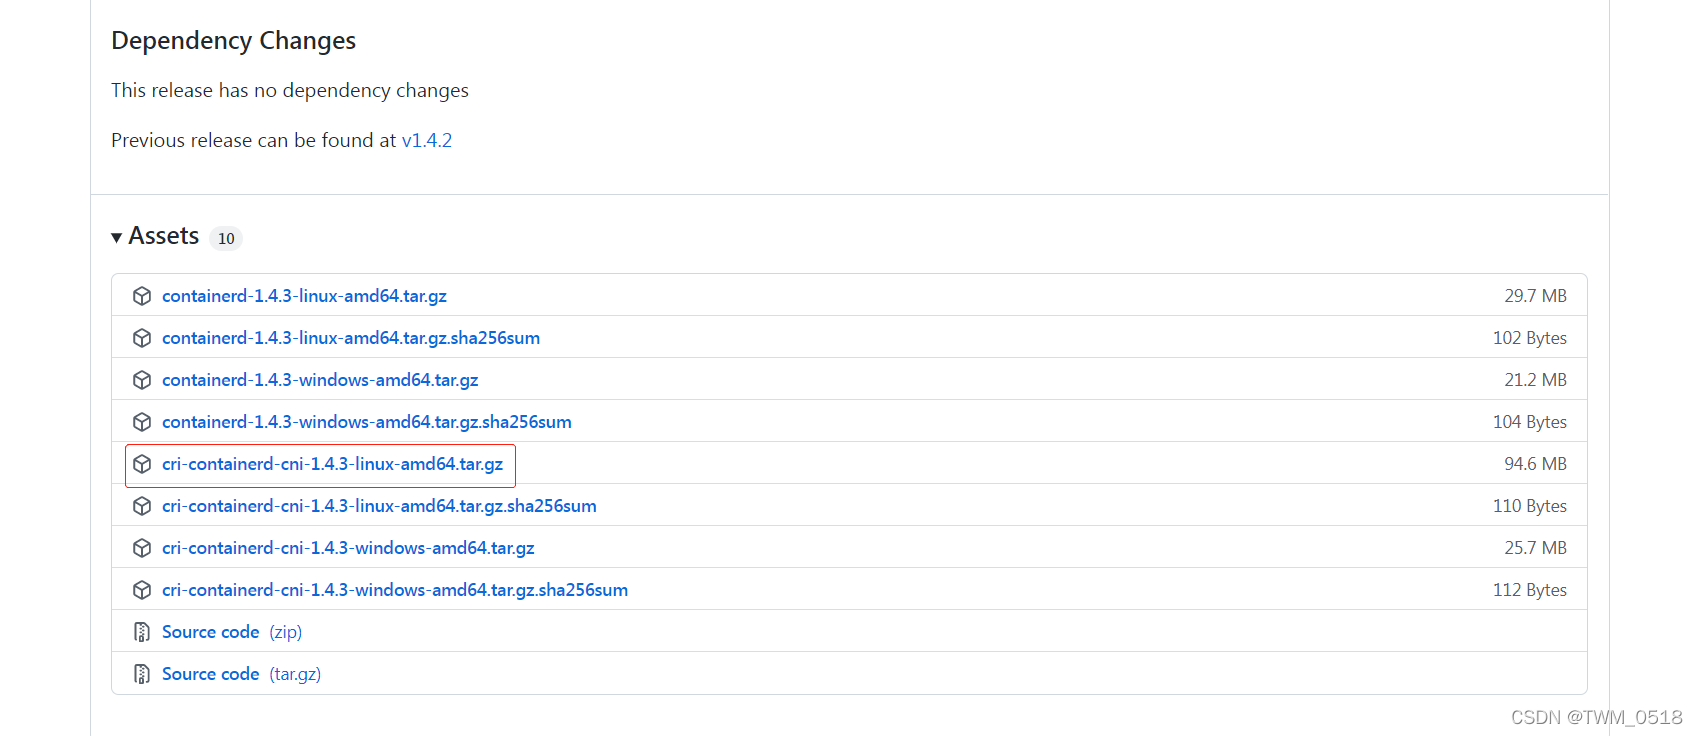Click the 29.7 MB file size
Image resolution: width=1698 pixels, height=736 pixels.
[1535, 296]
